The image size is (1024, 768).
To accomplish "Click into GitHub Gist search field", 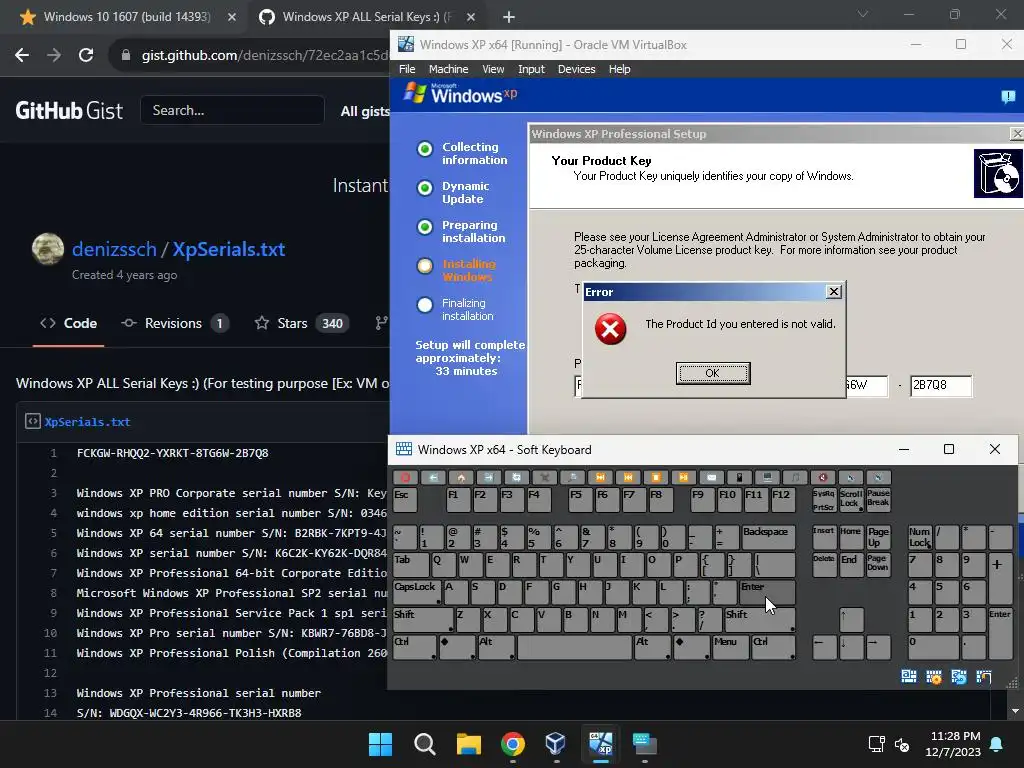I will click(232, 110).
